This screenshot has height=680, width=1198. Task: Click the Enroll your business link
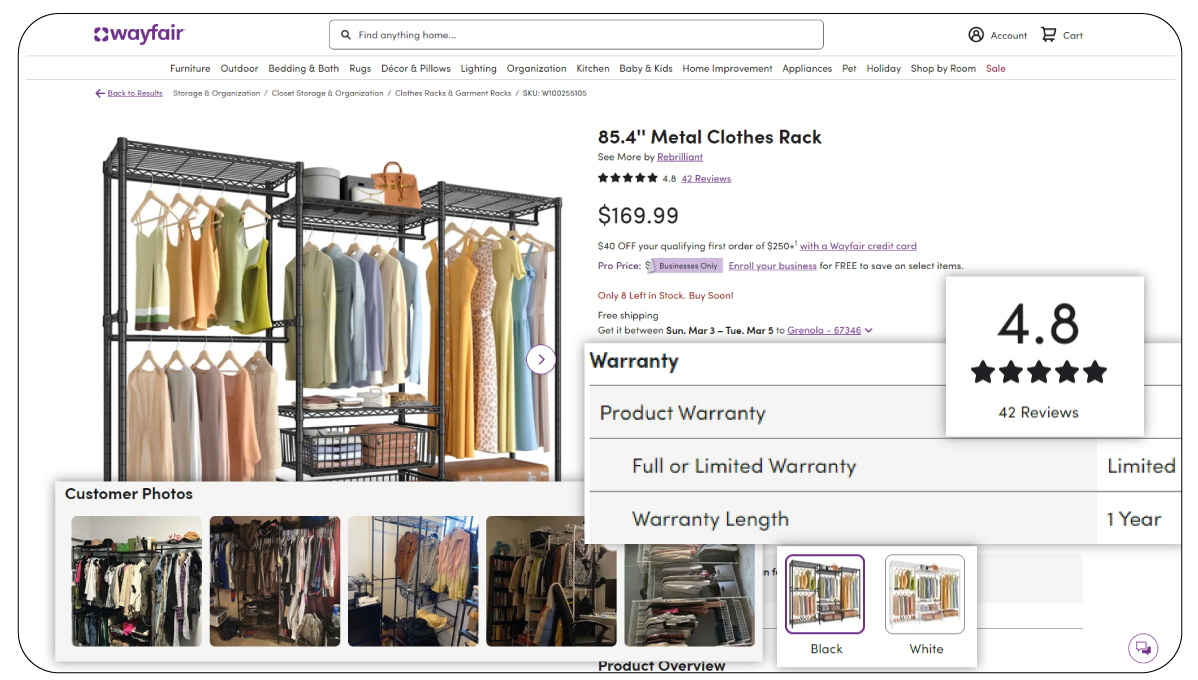pyautogui.click(x=772, y=266)
